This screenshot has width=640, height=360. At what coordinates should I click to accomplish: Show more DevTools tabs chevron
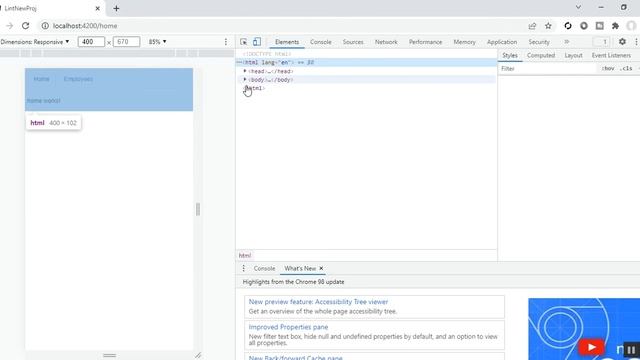pyautogui.click(x=567, y=42)
